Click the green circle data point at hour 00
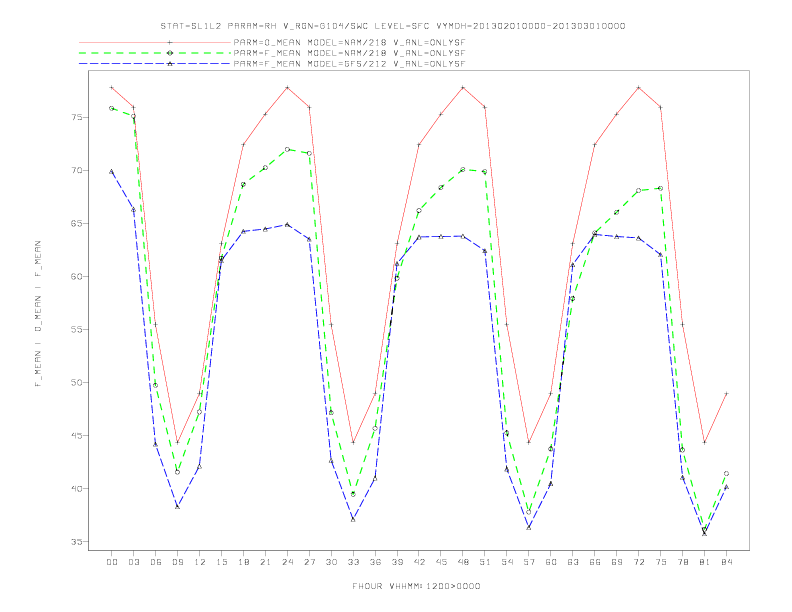This screenshot has height=612, width=792. 112,108
